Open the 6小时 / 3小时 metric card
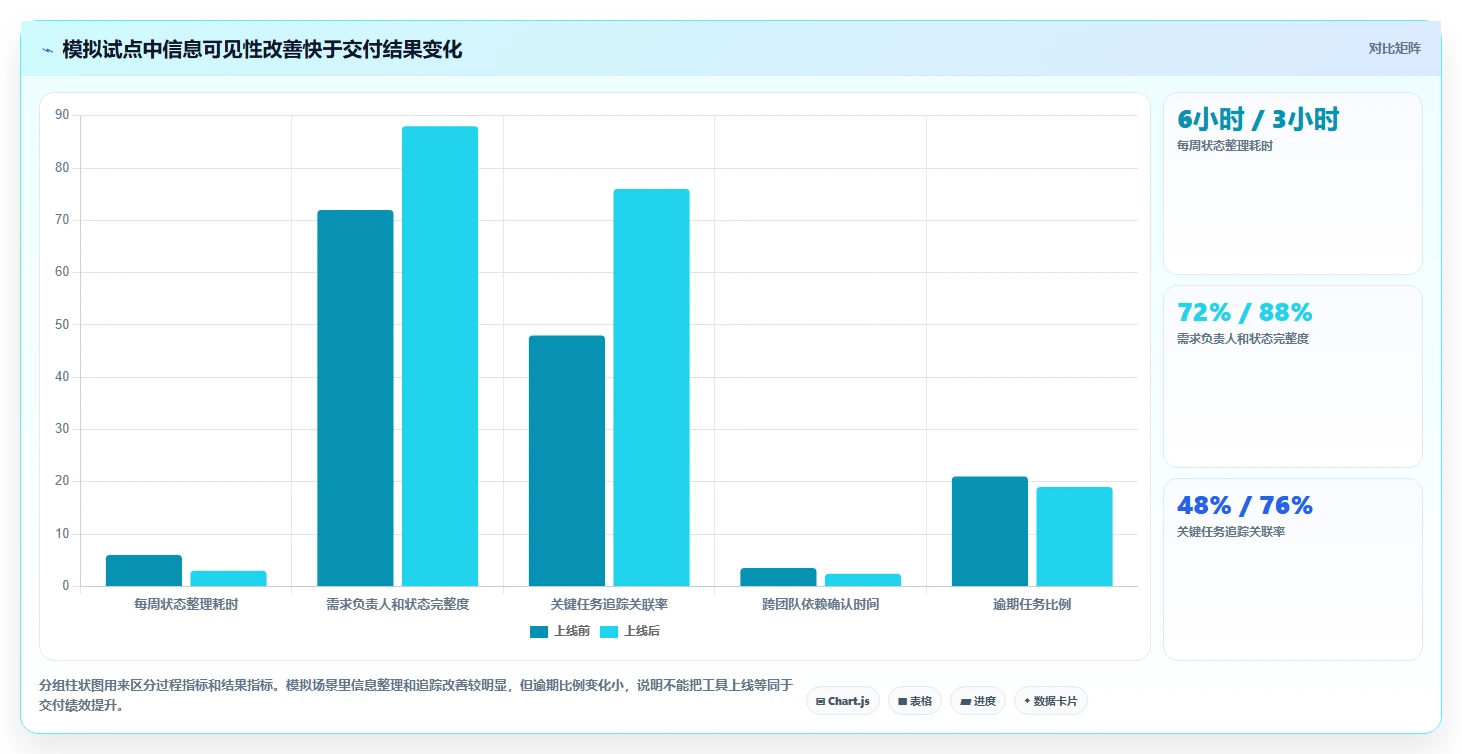 1293,183
